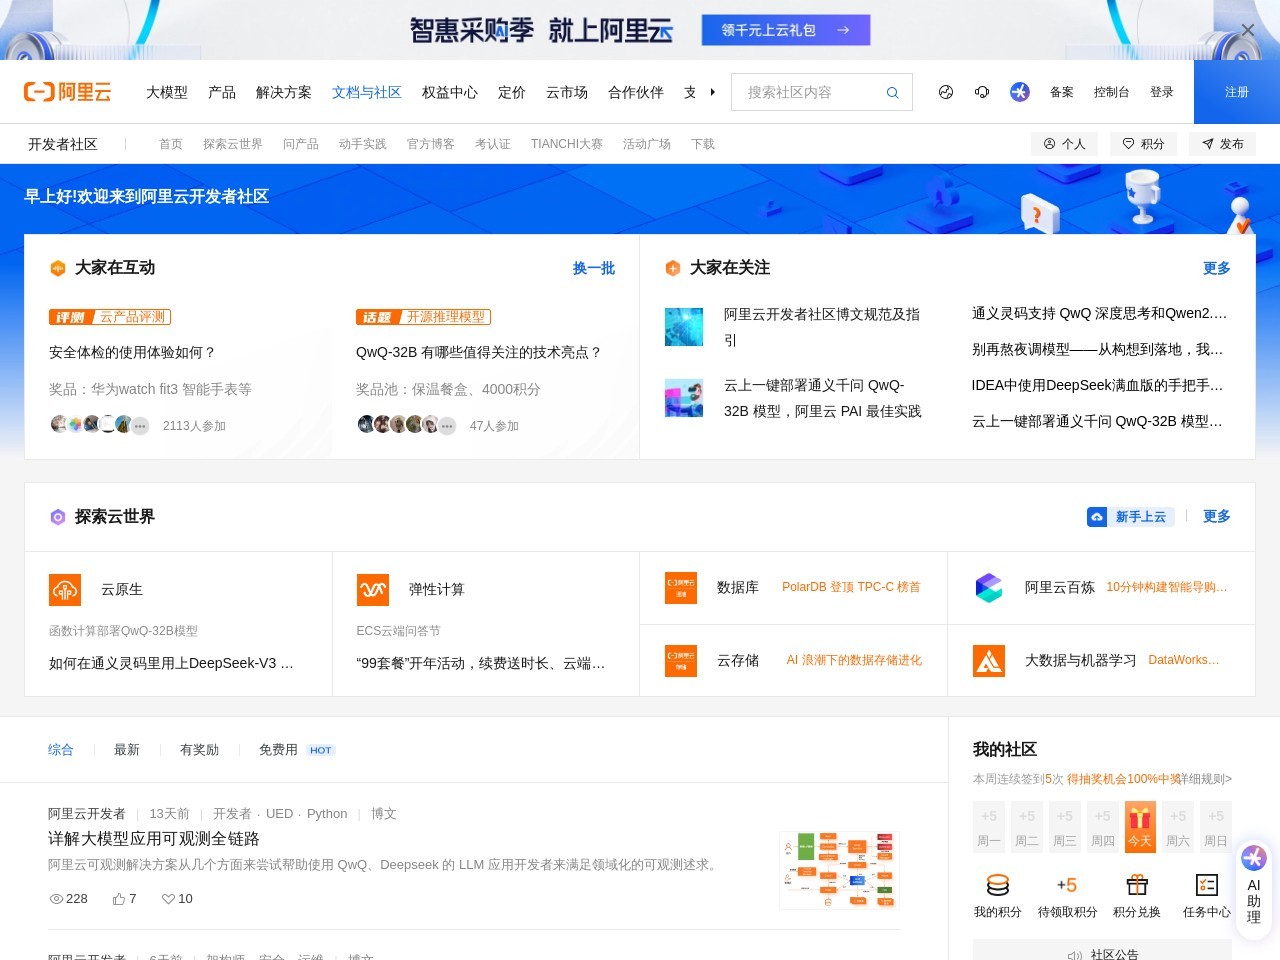Open the 阿里云百炼 Bailian icon
The image size is (1280, 960).
pyautogui.click(x=988, y=588)
